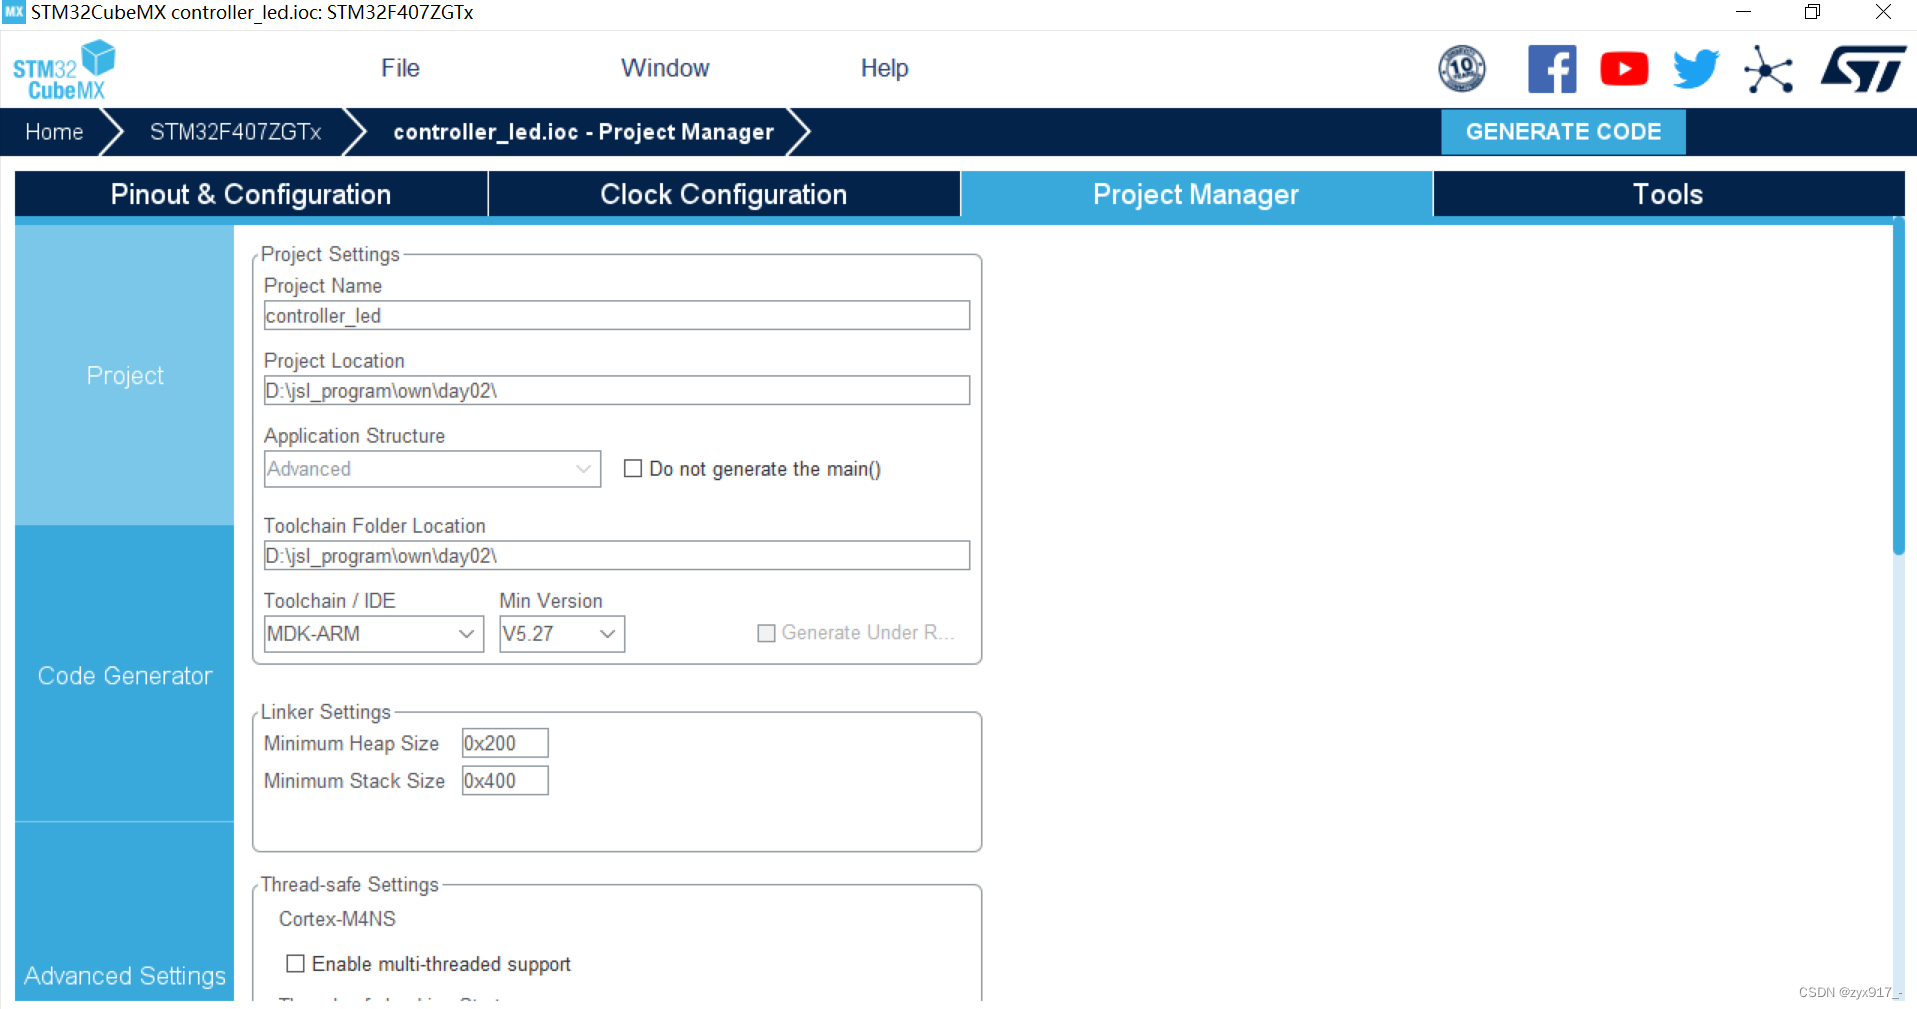This screenshot has height=1009, width=1917.
Task: Tick 'Do not generate the main()' checkbox
Action: (633, 468)
